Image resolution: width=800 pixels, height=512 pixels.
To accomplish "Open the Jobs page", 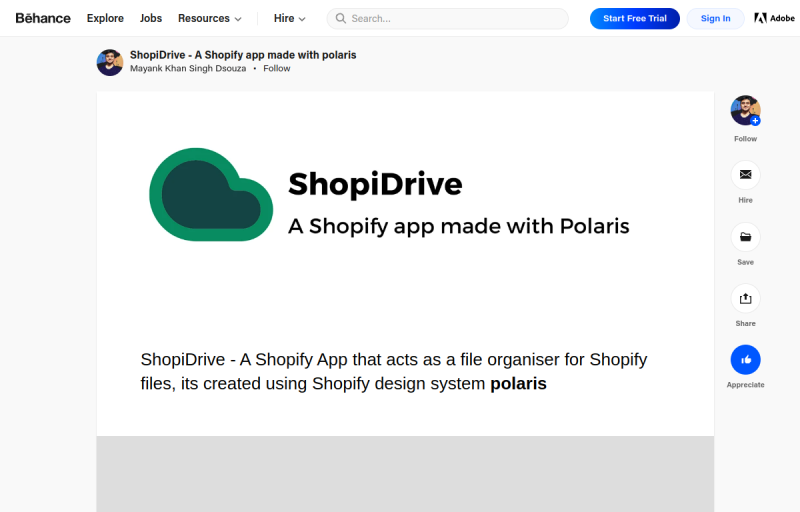I will click(x=151, y=18).
